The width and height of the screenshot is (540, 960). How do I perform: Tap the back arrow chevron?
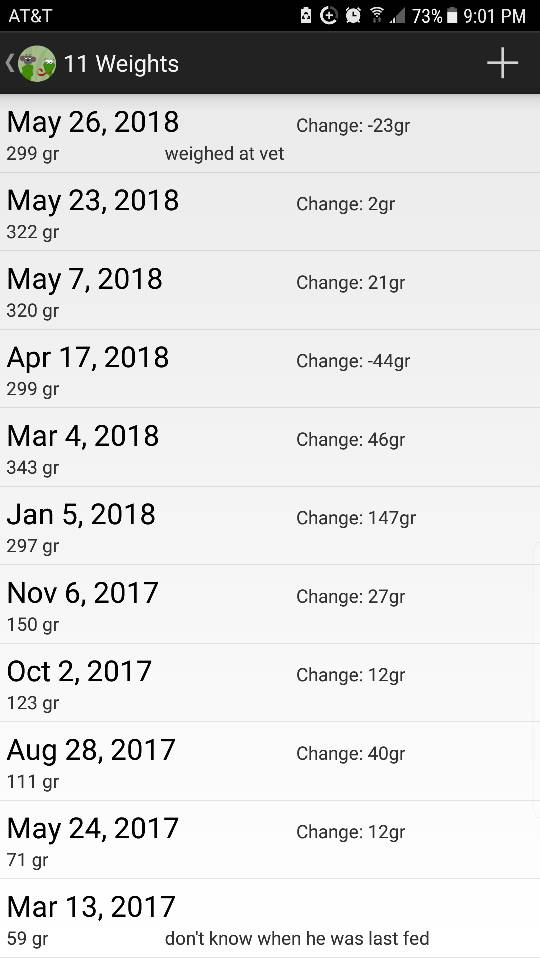[x=10, y=63]
